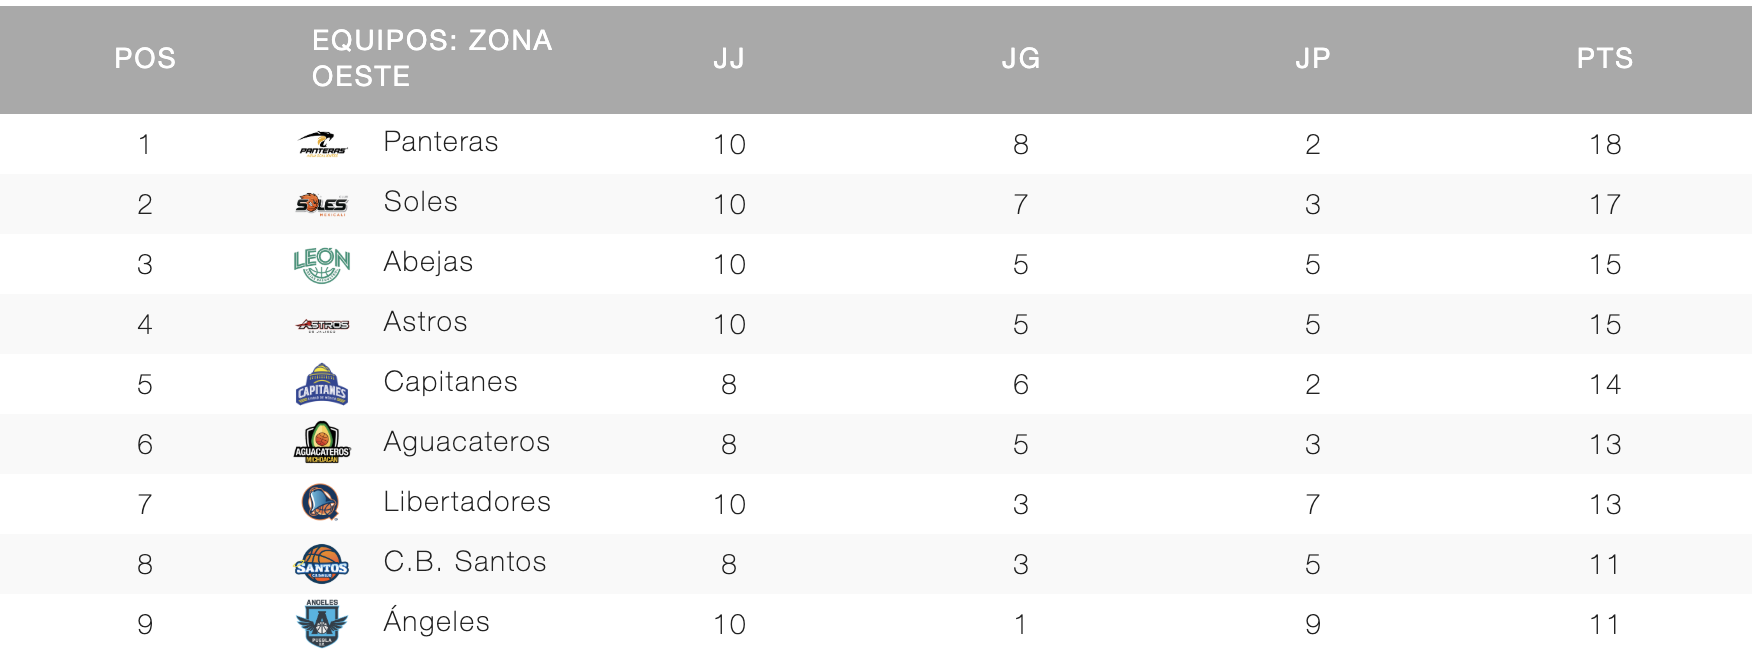Click the Aguacateros avocado logo
The height and width of the screenshot is (666, 1756).
[x=322, y=443]
